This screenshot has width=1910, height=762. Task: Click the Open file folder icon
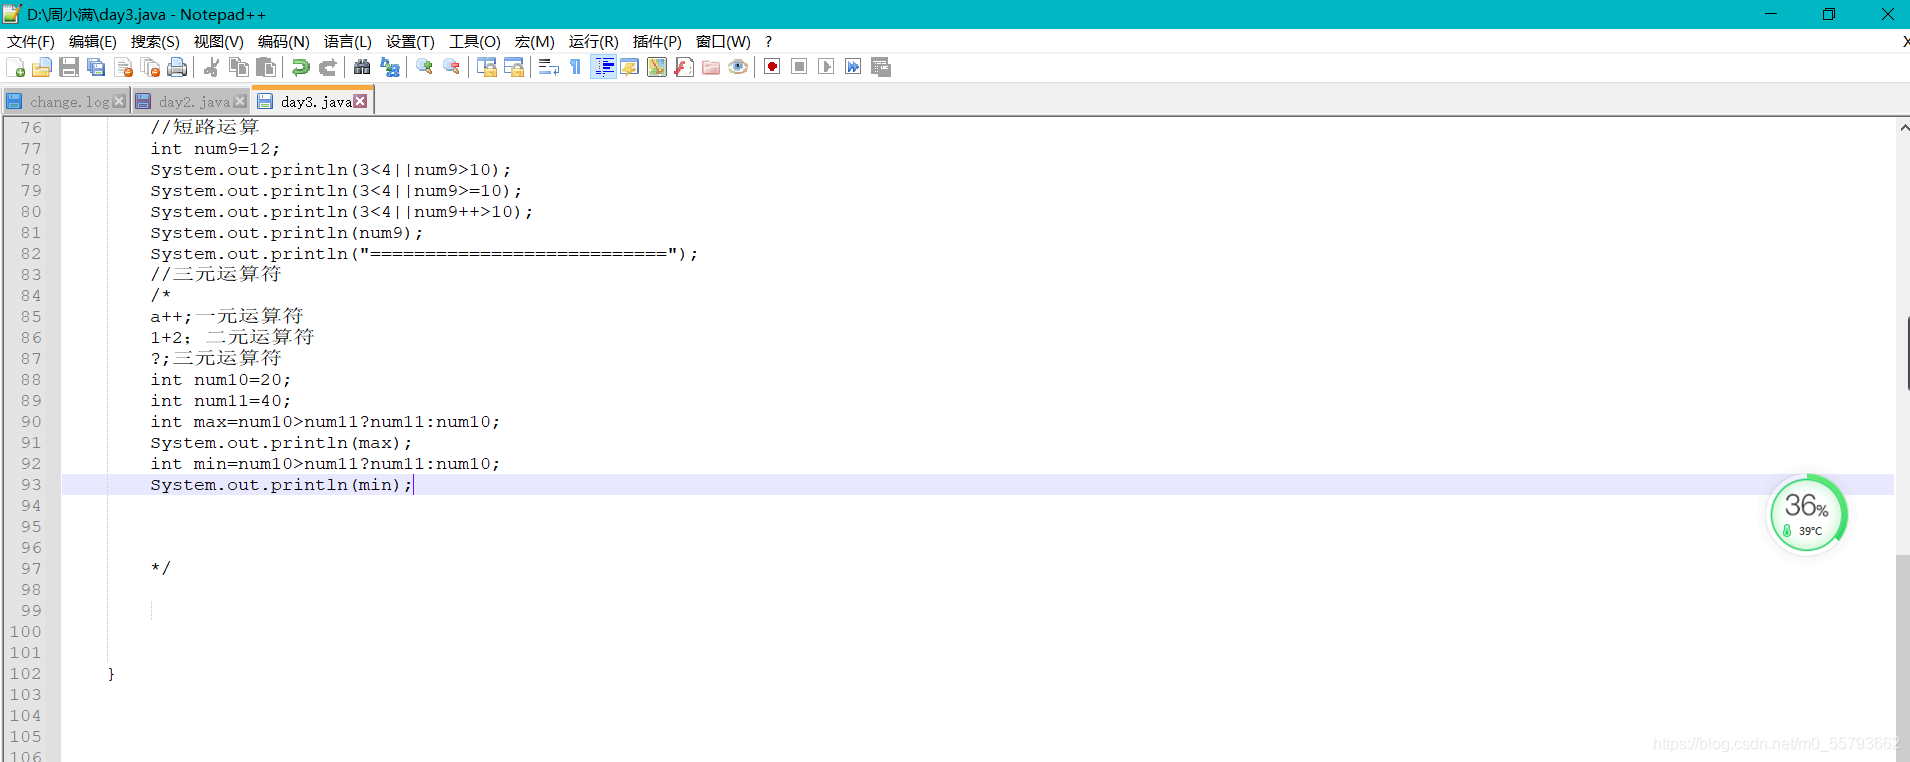[x=42, y=67]
